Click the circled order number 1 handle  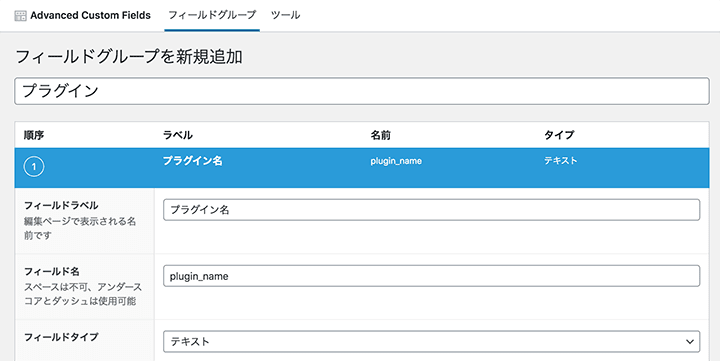(x=34, y=167)
